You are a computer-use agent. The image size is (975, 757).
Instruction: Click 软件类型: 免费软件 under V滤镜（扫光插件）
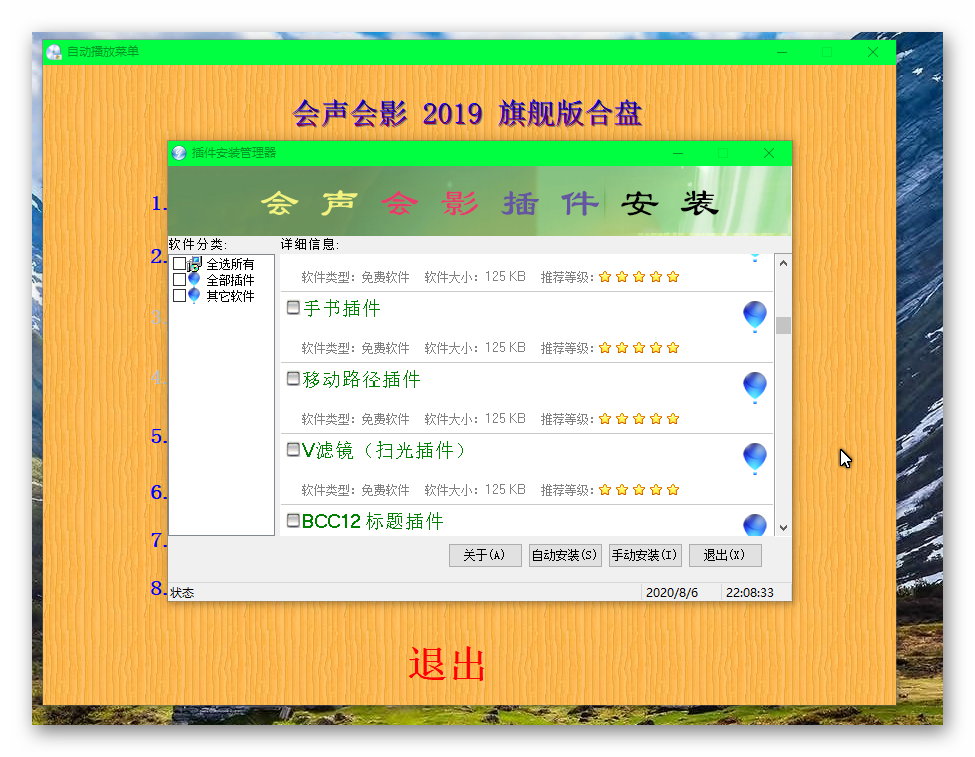355,490
